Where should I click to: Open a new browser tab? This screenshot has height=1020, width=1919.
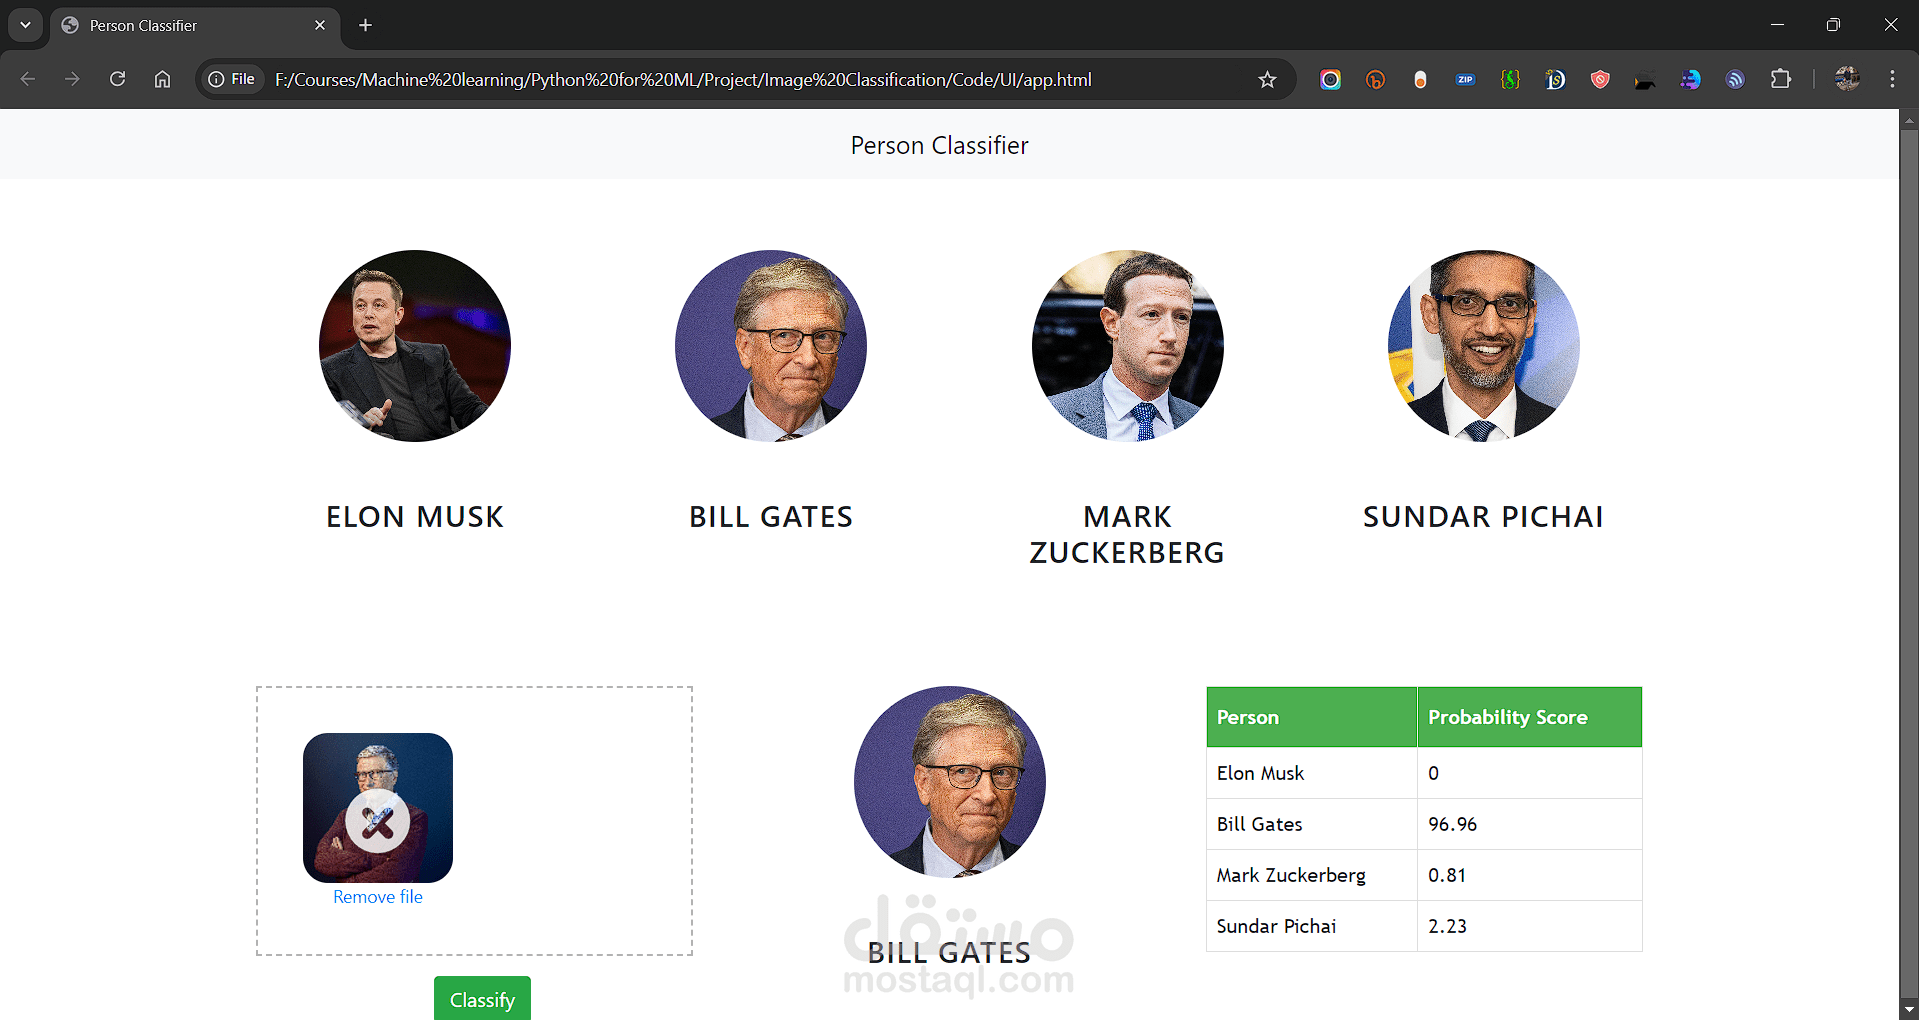(366, 25)
